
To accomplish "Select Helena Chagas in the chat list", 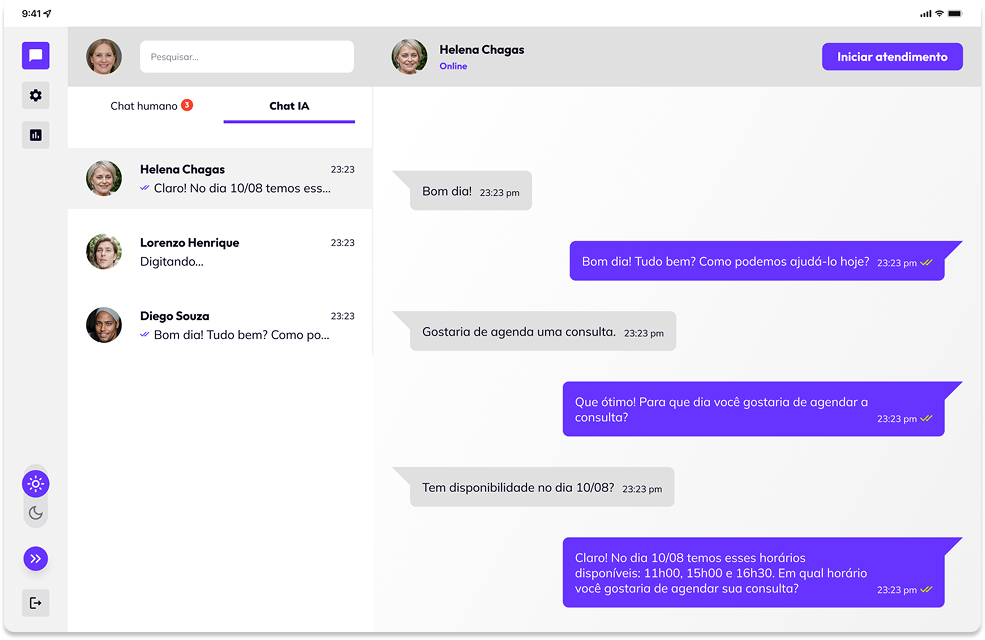I will click(220, 179).
